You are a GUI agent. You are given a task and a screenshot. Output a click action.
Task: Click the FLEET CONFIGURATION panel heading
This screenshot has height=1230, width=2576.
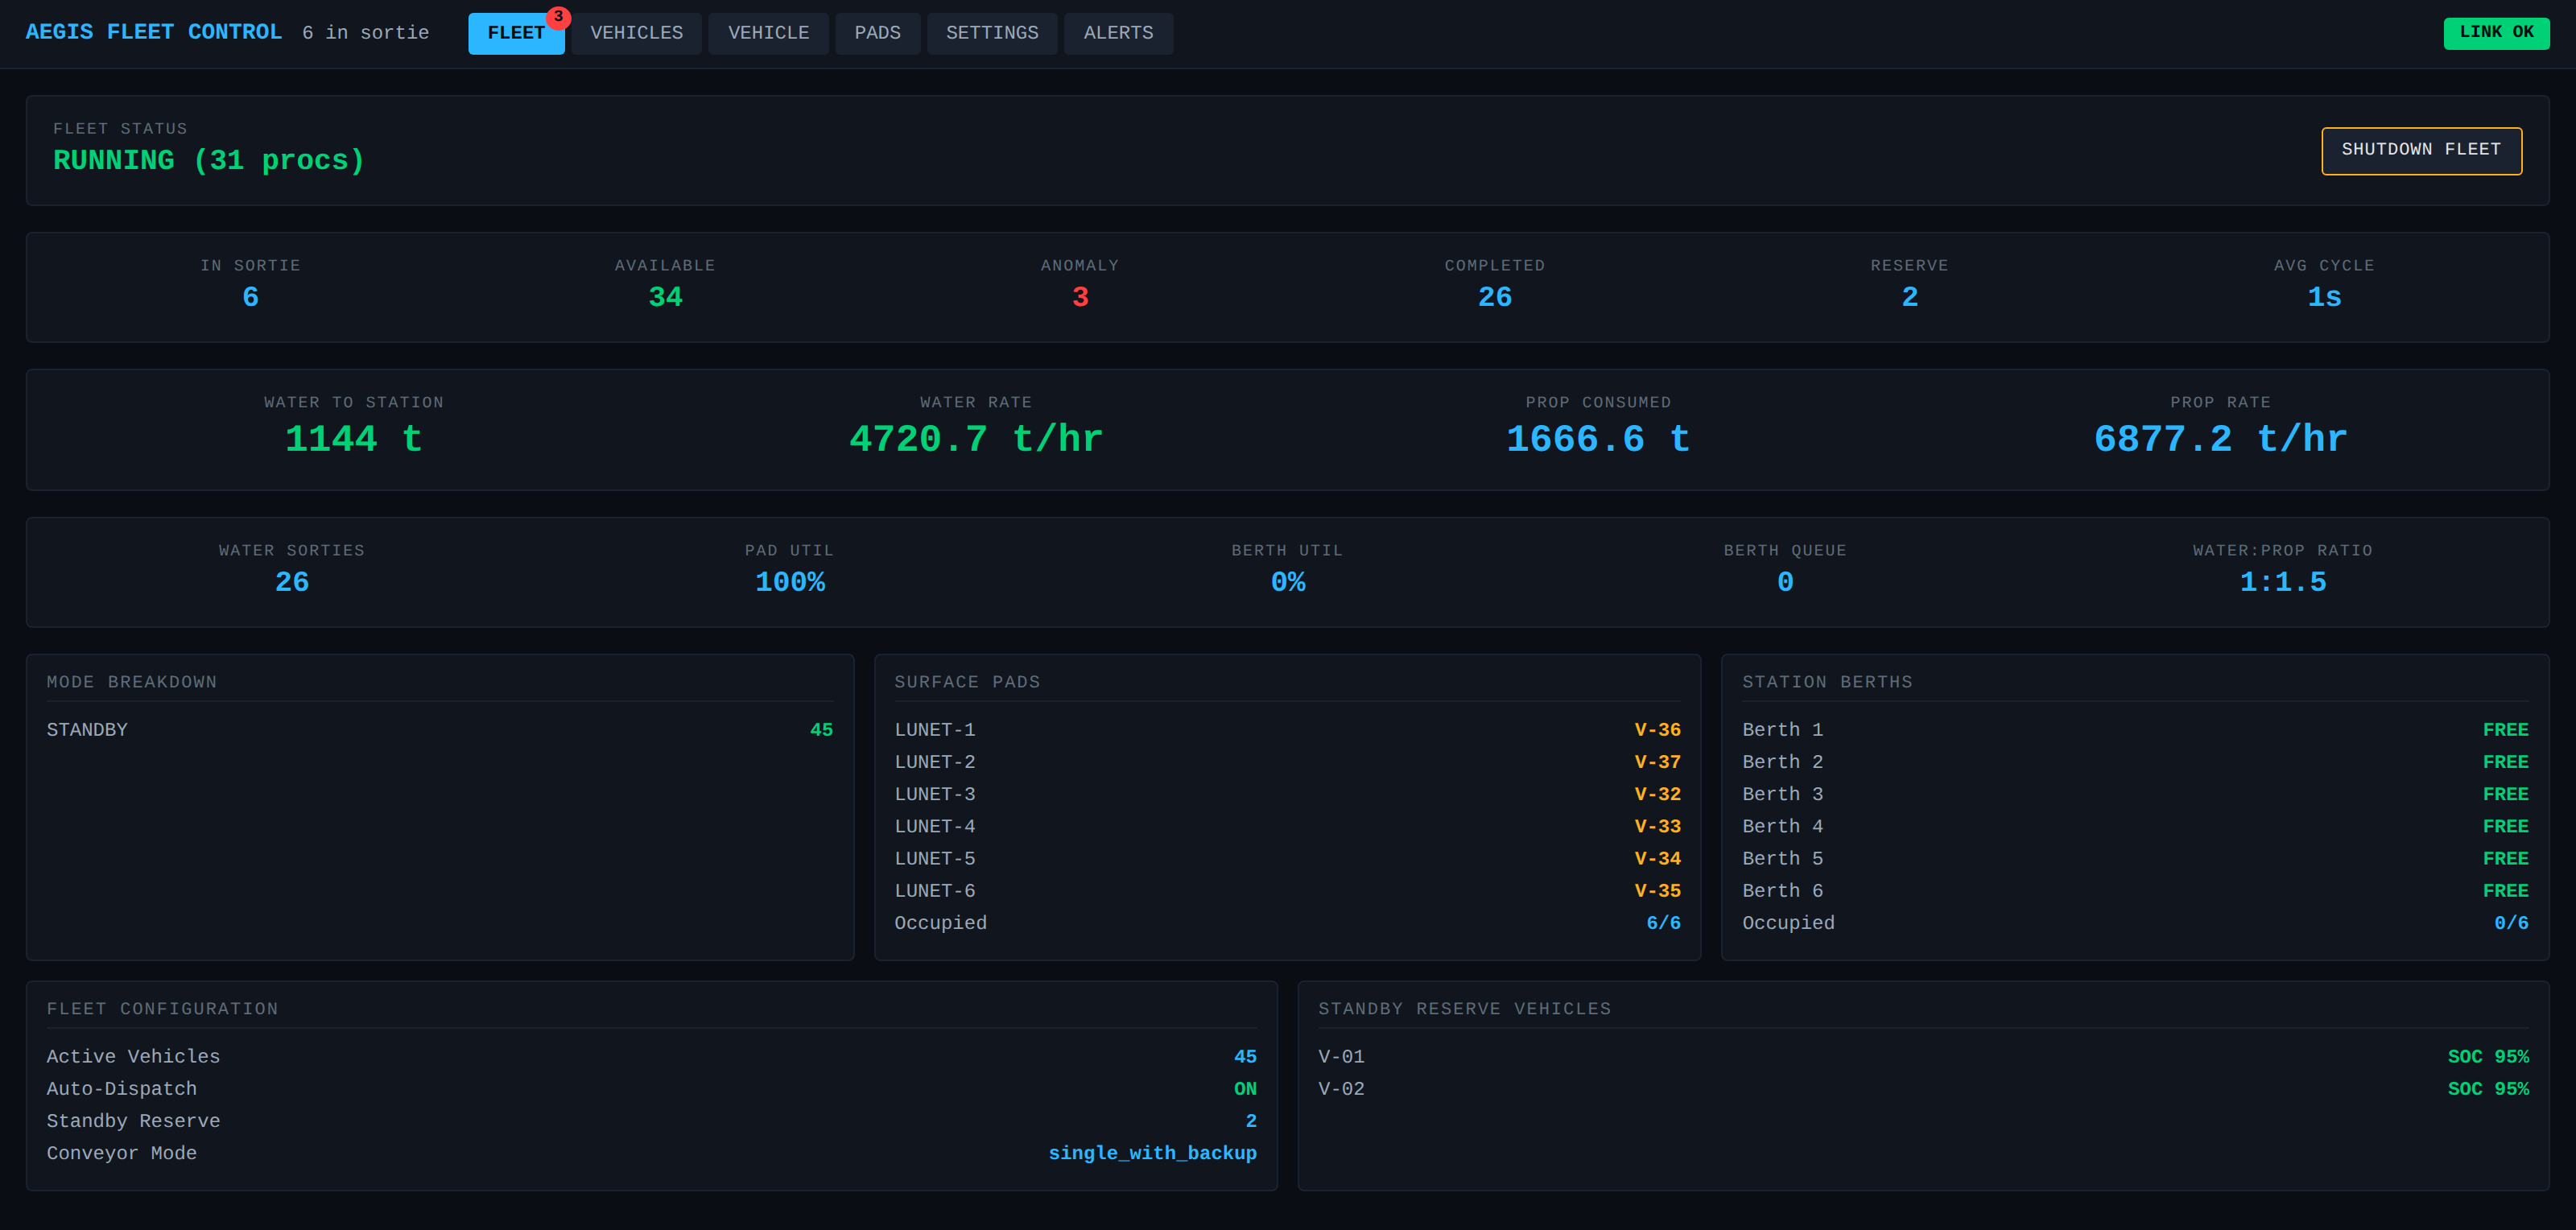pyautogui.click(x=162, y=1009)
